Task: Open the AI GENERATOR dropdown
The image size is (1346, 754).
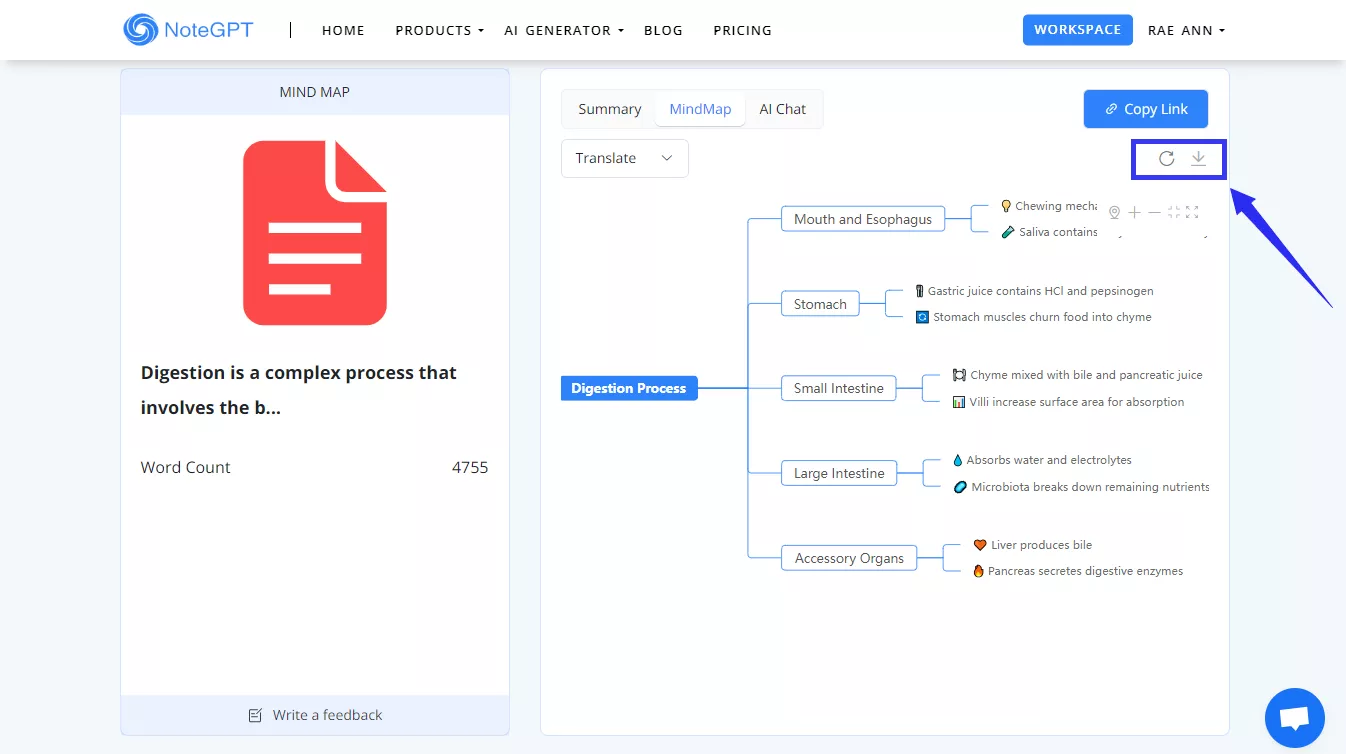Action: (x=563, y=30)
